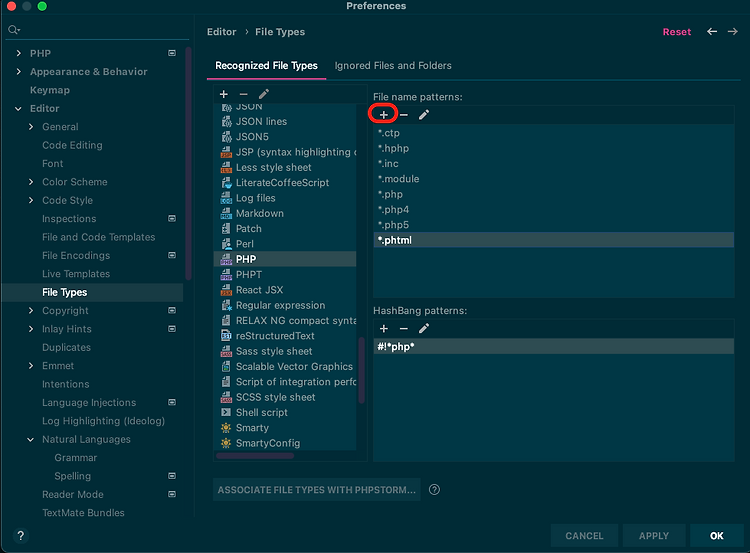
Task: Edit the selected HashBang pattern
Action: pyautogui.click(x=424, y=329)
